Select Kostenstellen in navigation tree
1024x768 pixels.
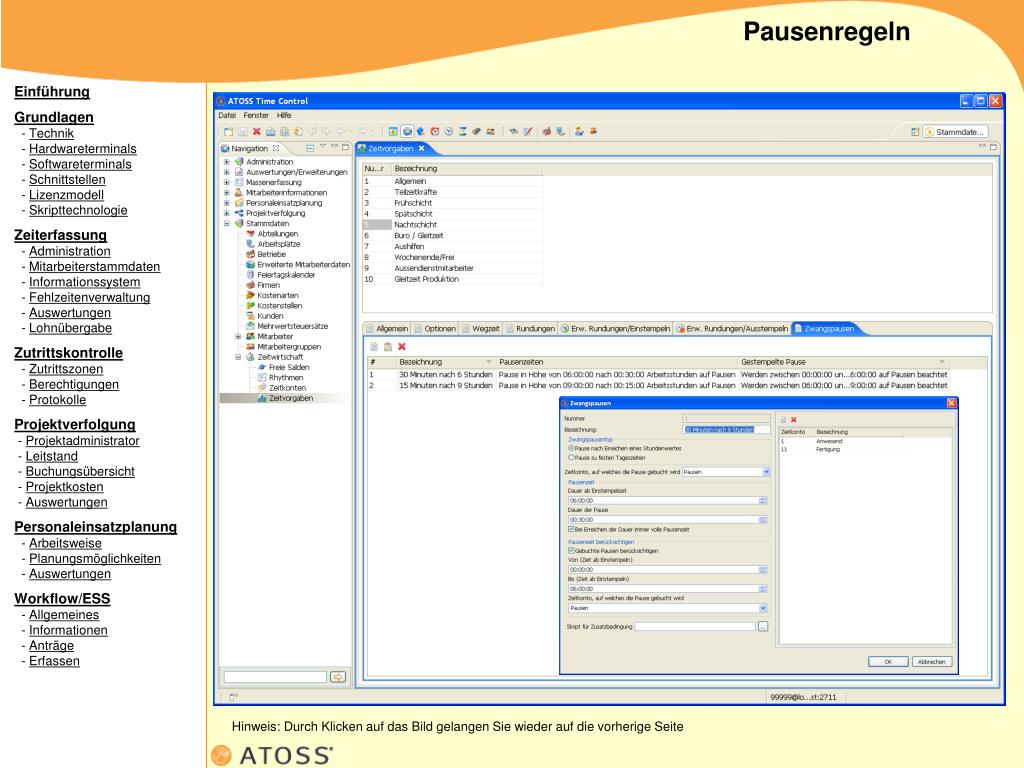(x=280, y=306)
